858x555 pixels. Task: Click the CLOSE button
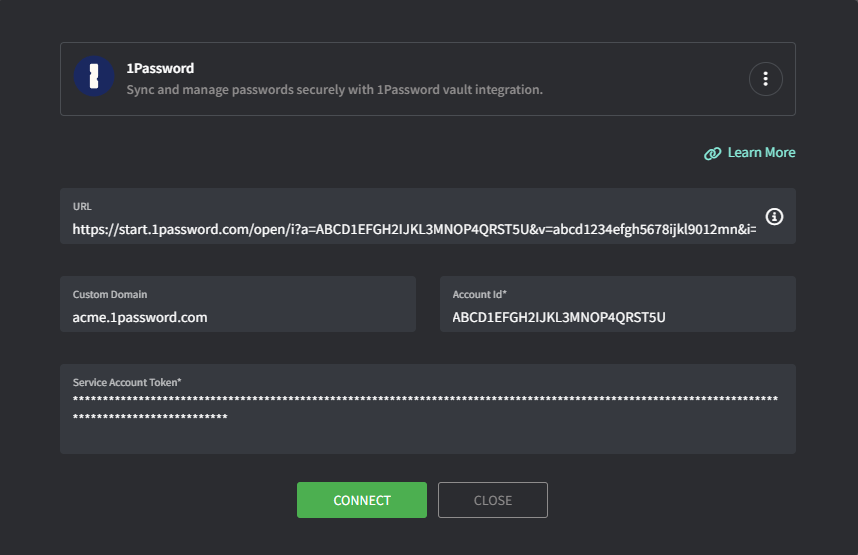(x=492, y=500)
